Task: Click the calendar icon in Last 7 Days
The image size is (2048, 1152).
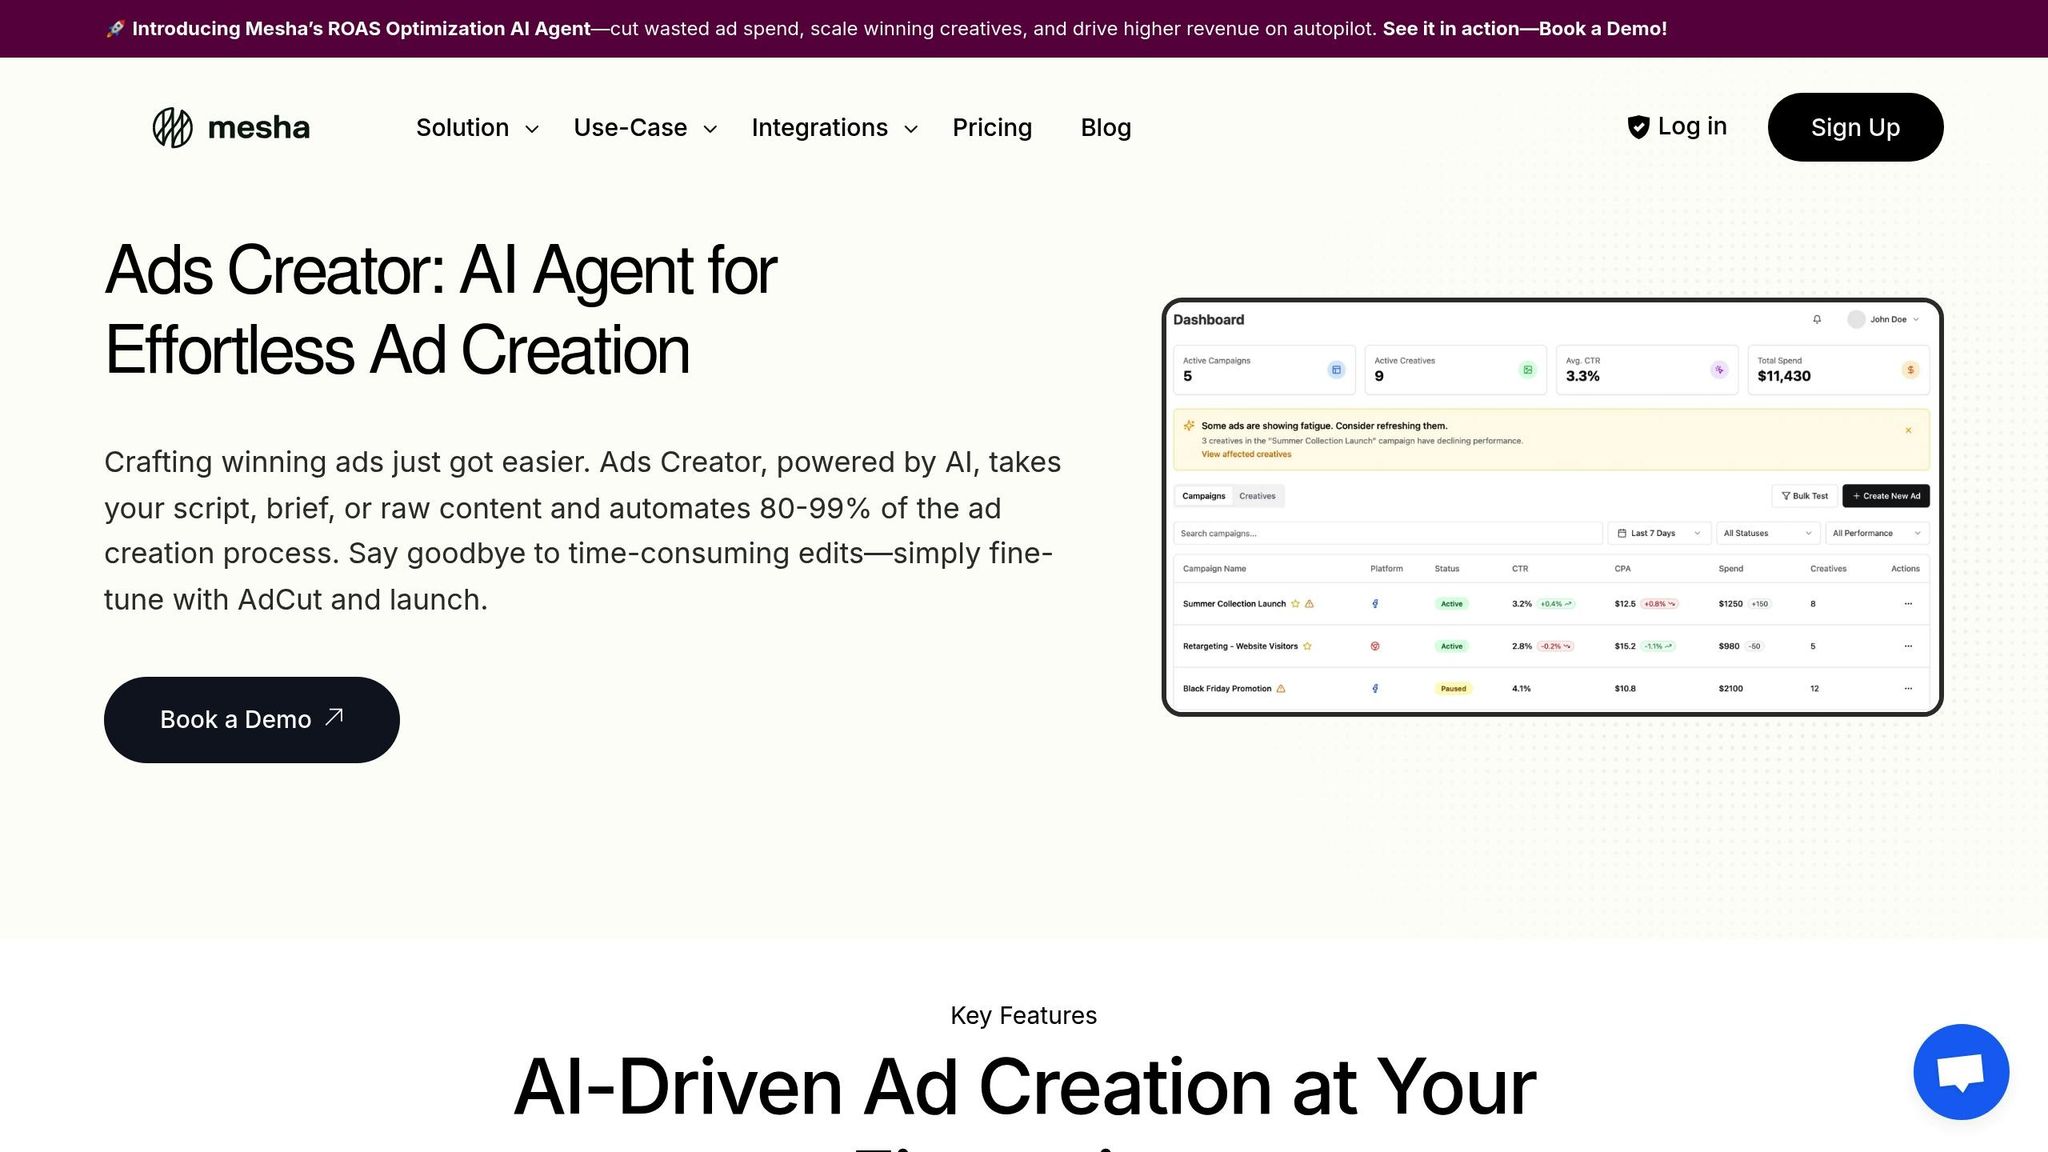Action: click(x=1622, y=534)
